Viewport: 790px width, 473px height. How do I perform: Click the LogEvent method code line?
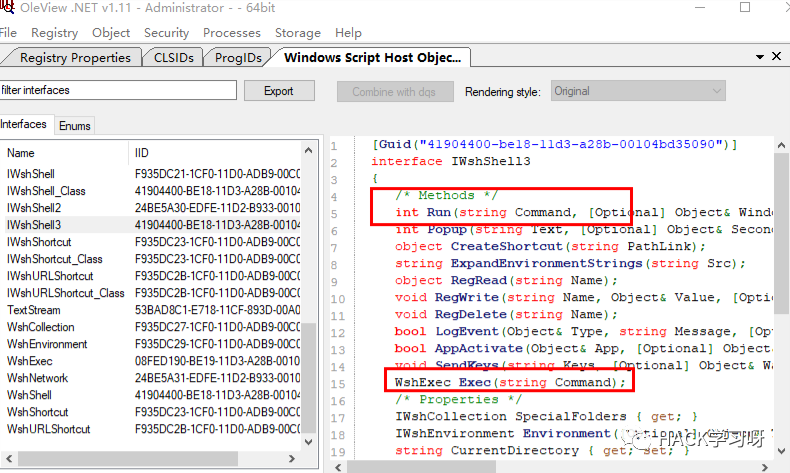(x=583, y=331)
